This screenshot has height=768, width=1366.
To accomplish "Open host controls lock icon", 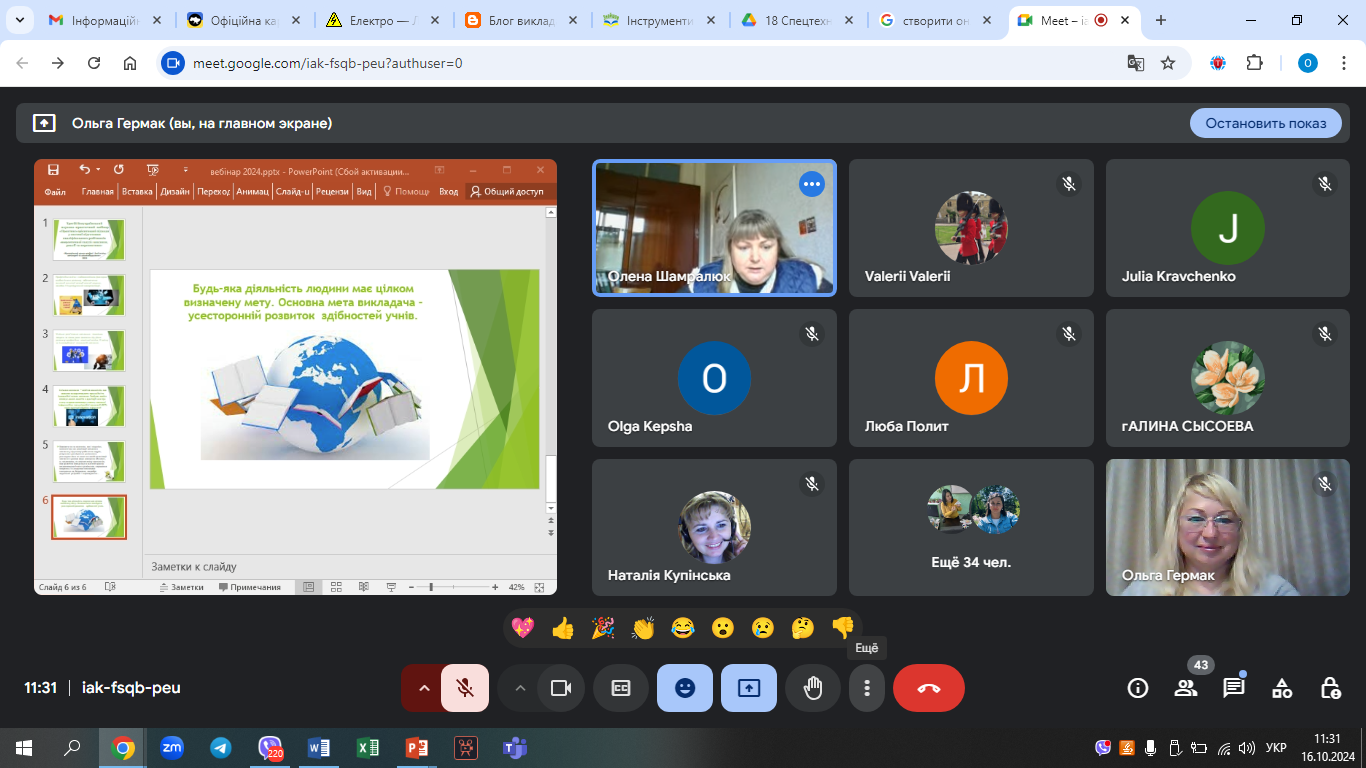I will (1330, 688).
